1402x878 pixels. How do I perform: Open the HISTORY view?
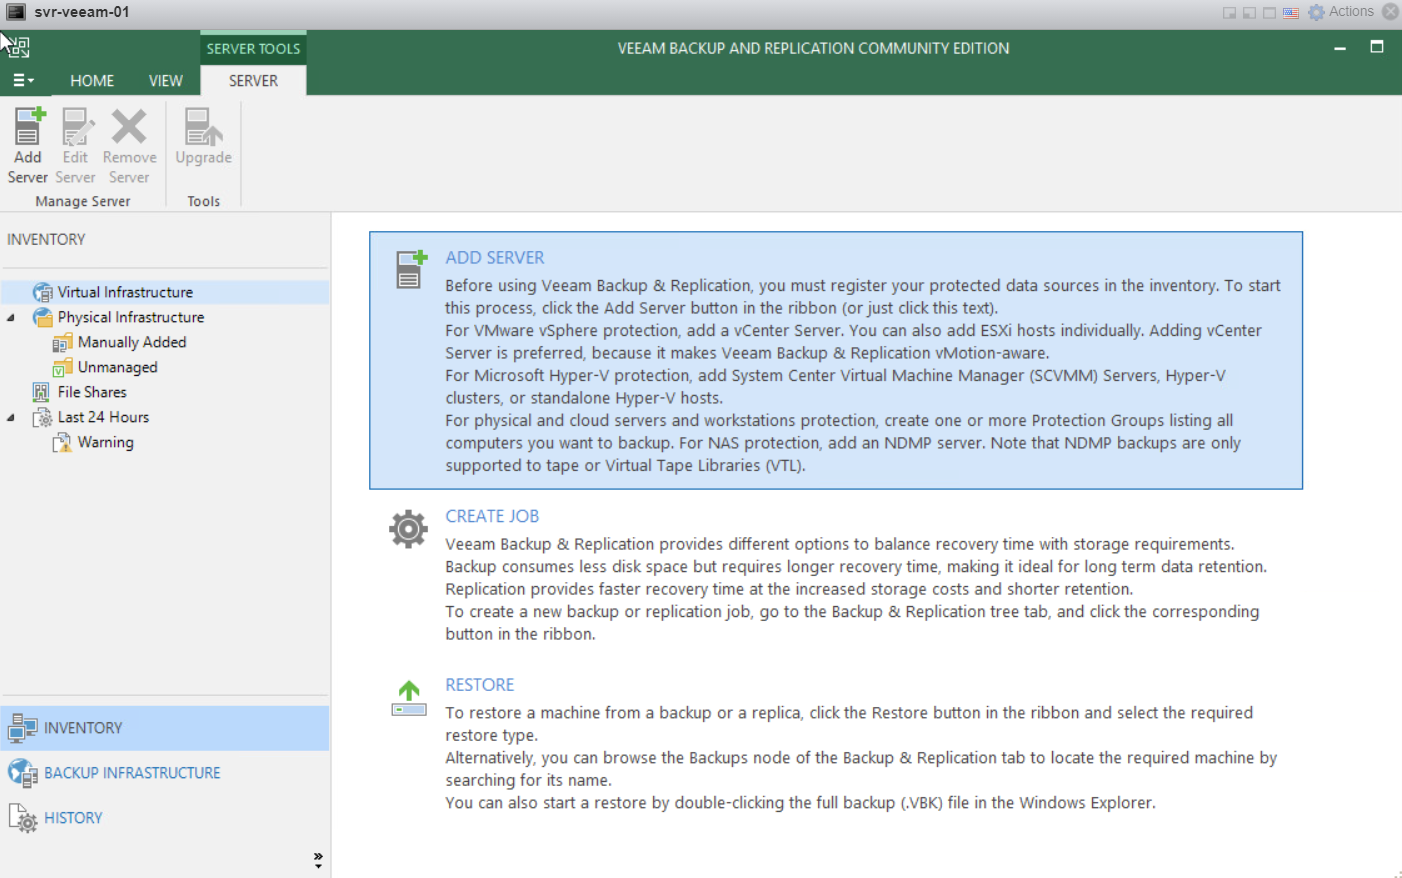tap(165, 818)
